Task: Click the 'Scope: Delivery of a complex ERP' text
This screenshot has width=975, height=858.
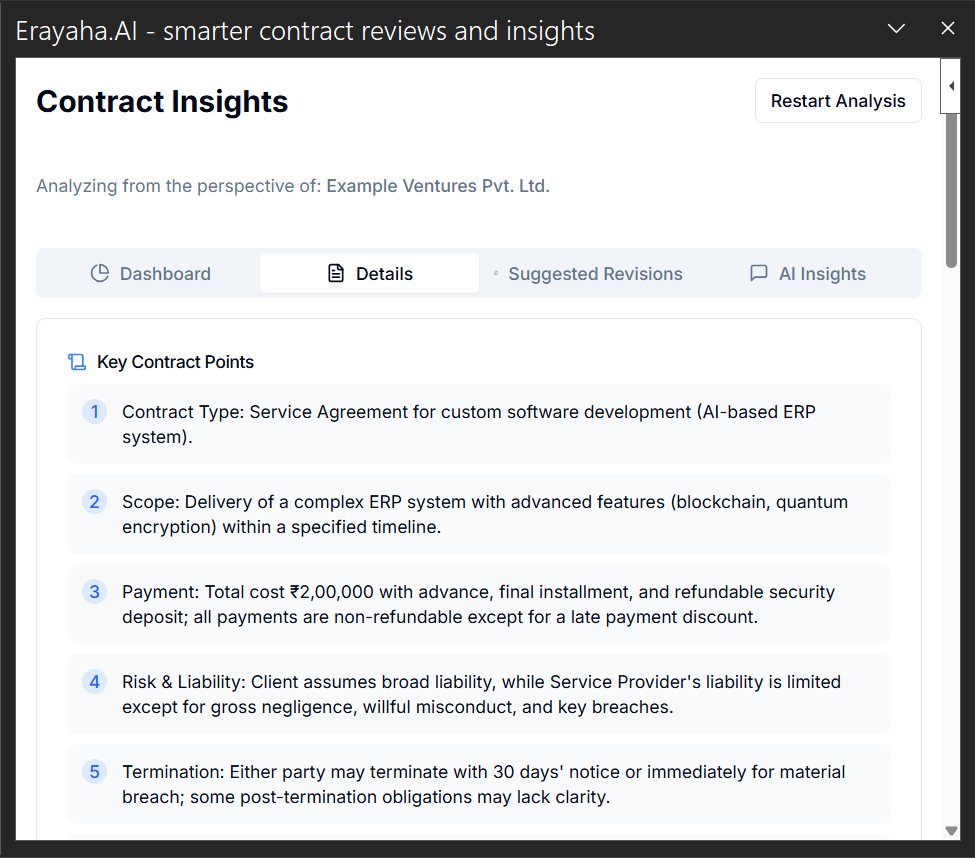Action: coord(485,514)
